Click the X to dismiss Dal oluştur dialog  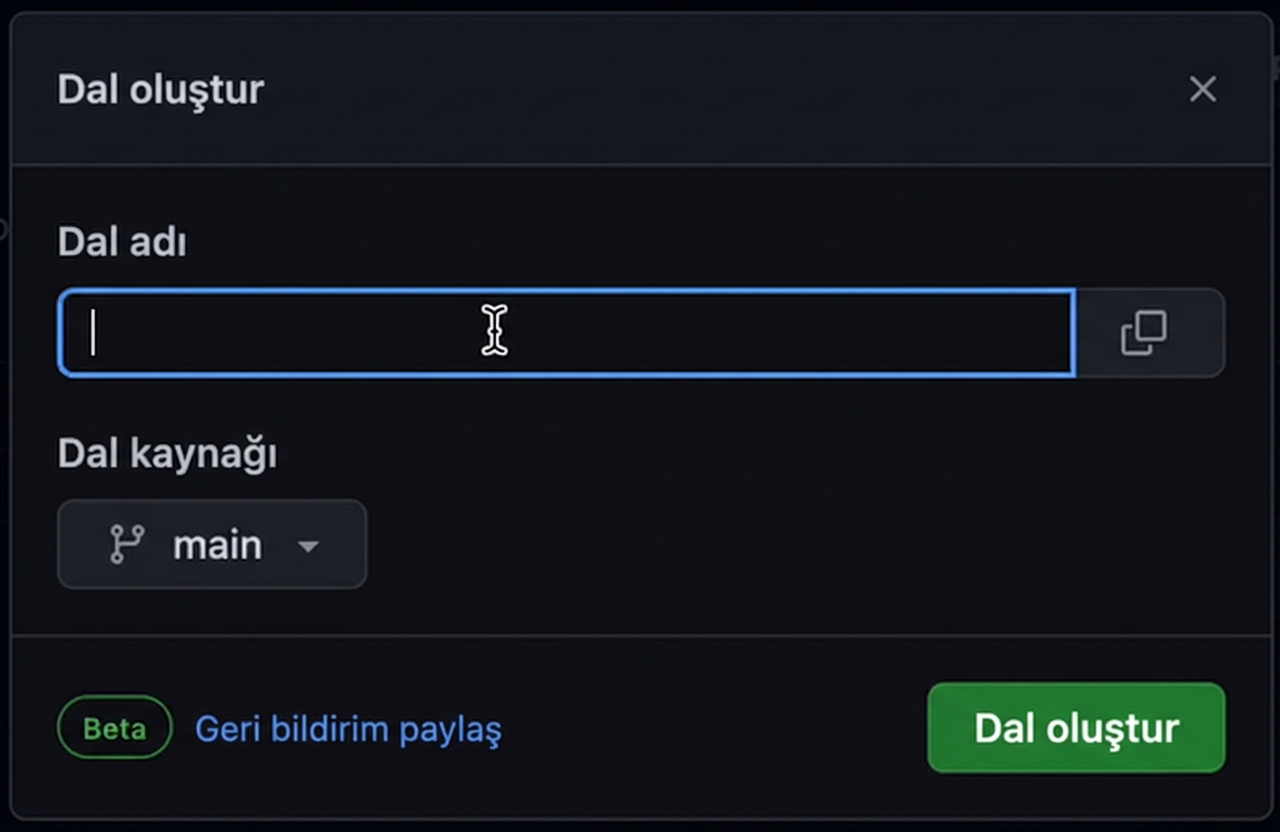pos(1202,89)
